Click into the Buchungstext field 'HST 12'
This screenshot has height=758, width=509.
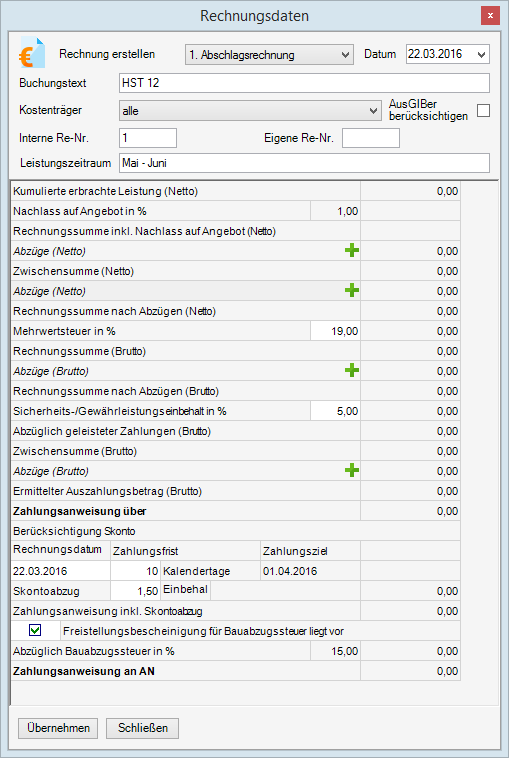(x=304, y=83)
